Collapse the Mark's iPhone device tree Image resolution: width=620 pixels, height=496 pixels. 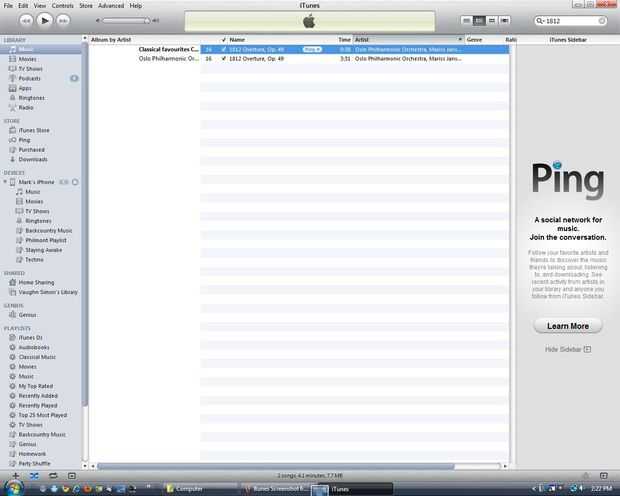[5, 182]
